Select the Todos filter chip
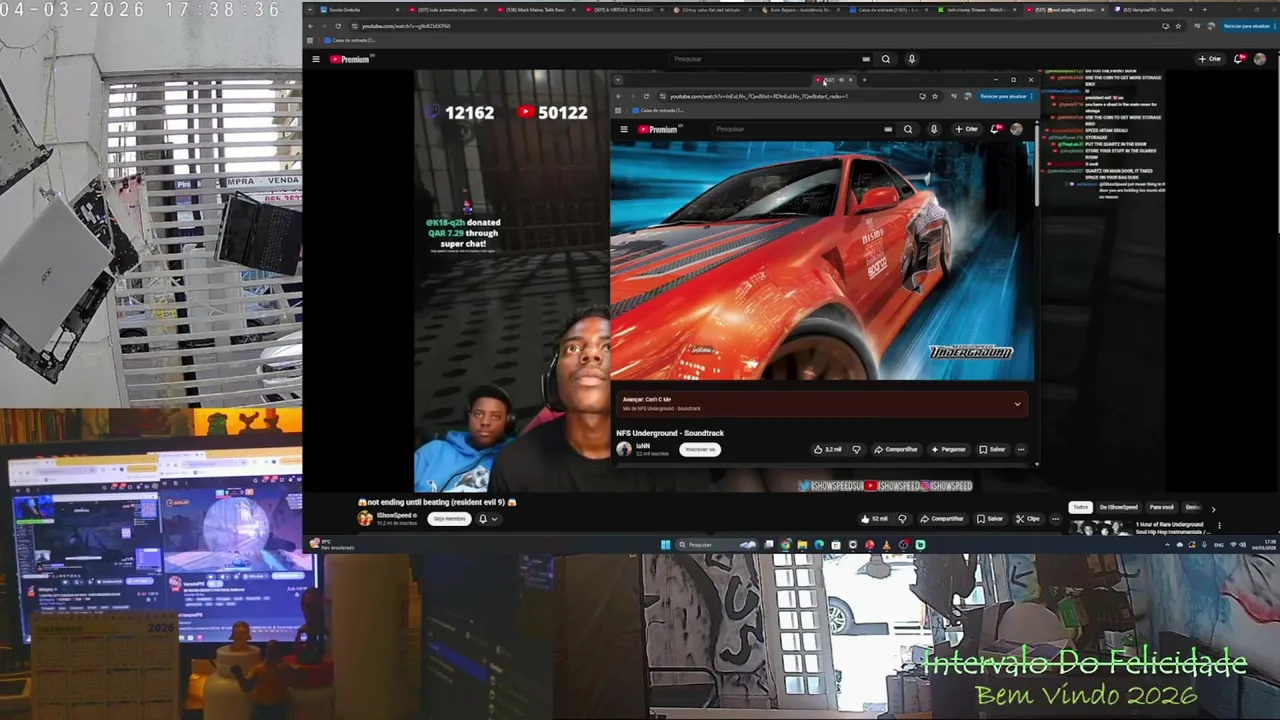Image resolution: width=1280 pixels, height=720 pixels. [x=1080, y=507]
